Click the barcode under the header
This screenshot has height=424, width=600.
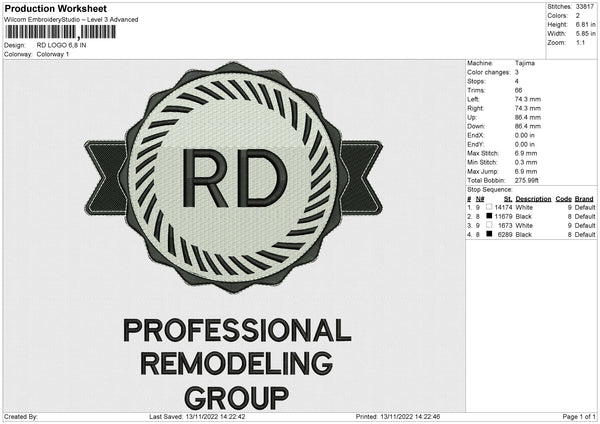pyautogui.click(x=60, y=32)
